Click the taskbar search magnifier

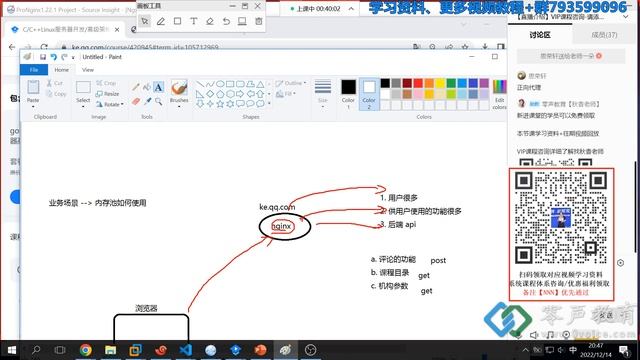tap(36, 350)
